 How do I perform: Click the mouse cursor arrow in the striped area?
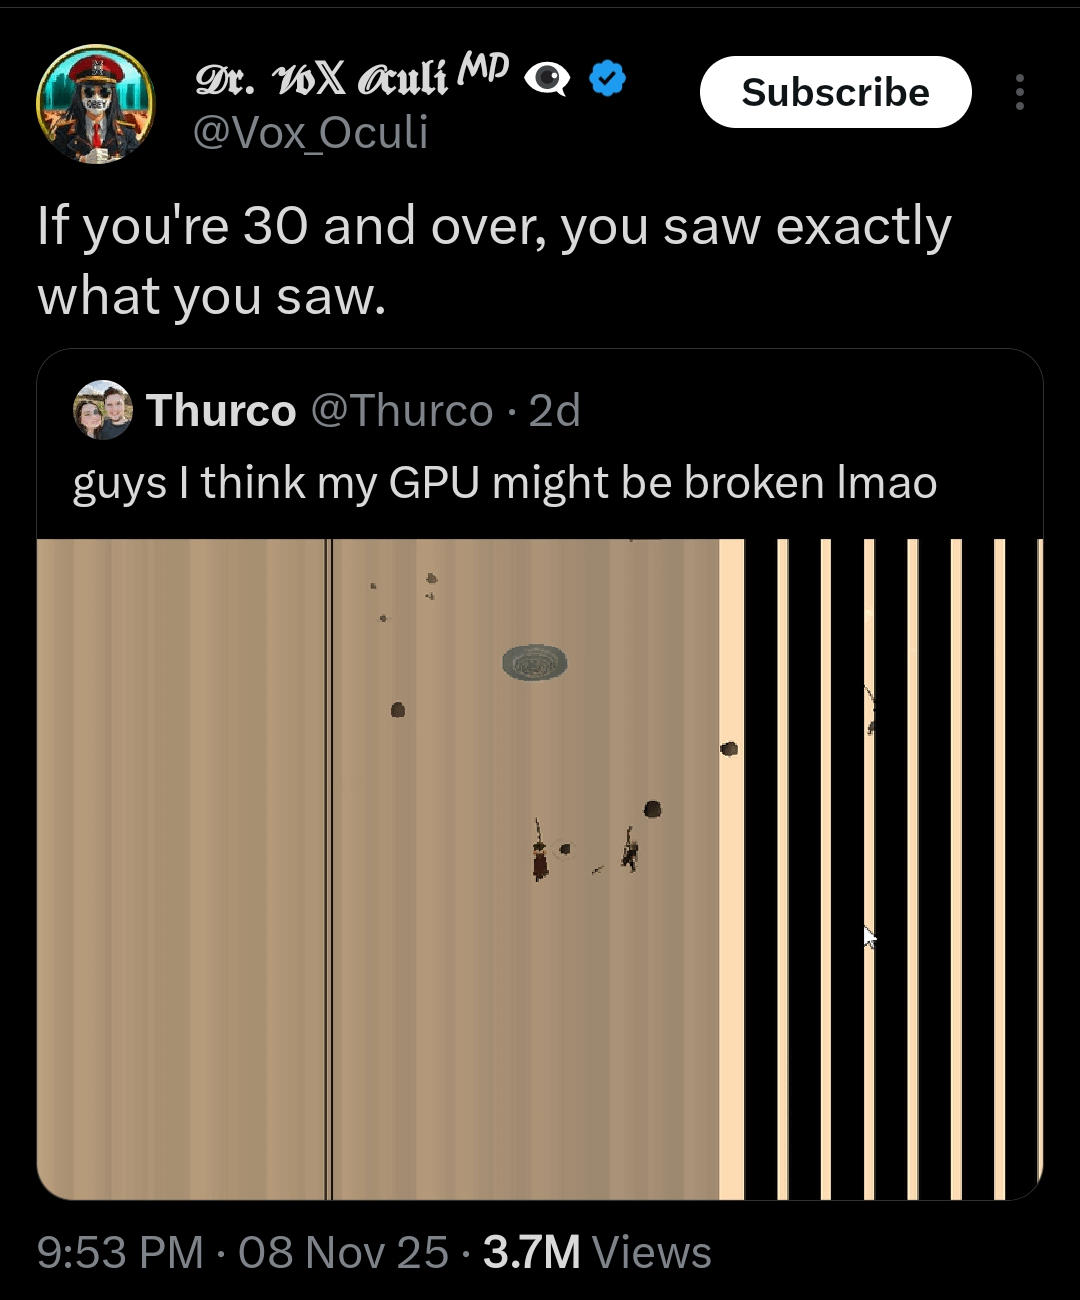pyautogui.click(x=869, y=938)
